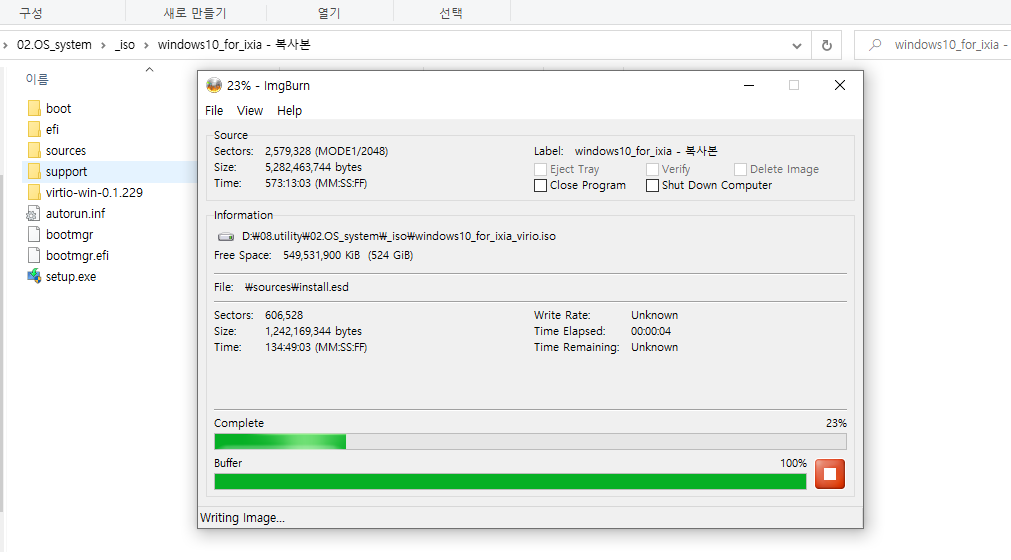Open the View menu in ImgBurn

(250, 111)
